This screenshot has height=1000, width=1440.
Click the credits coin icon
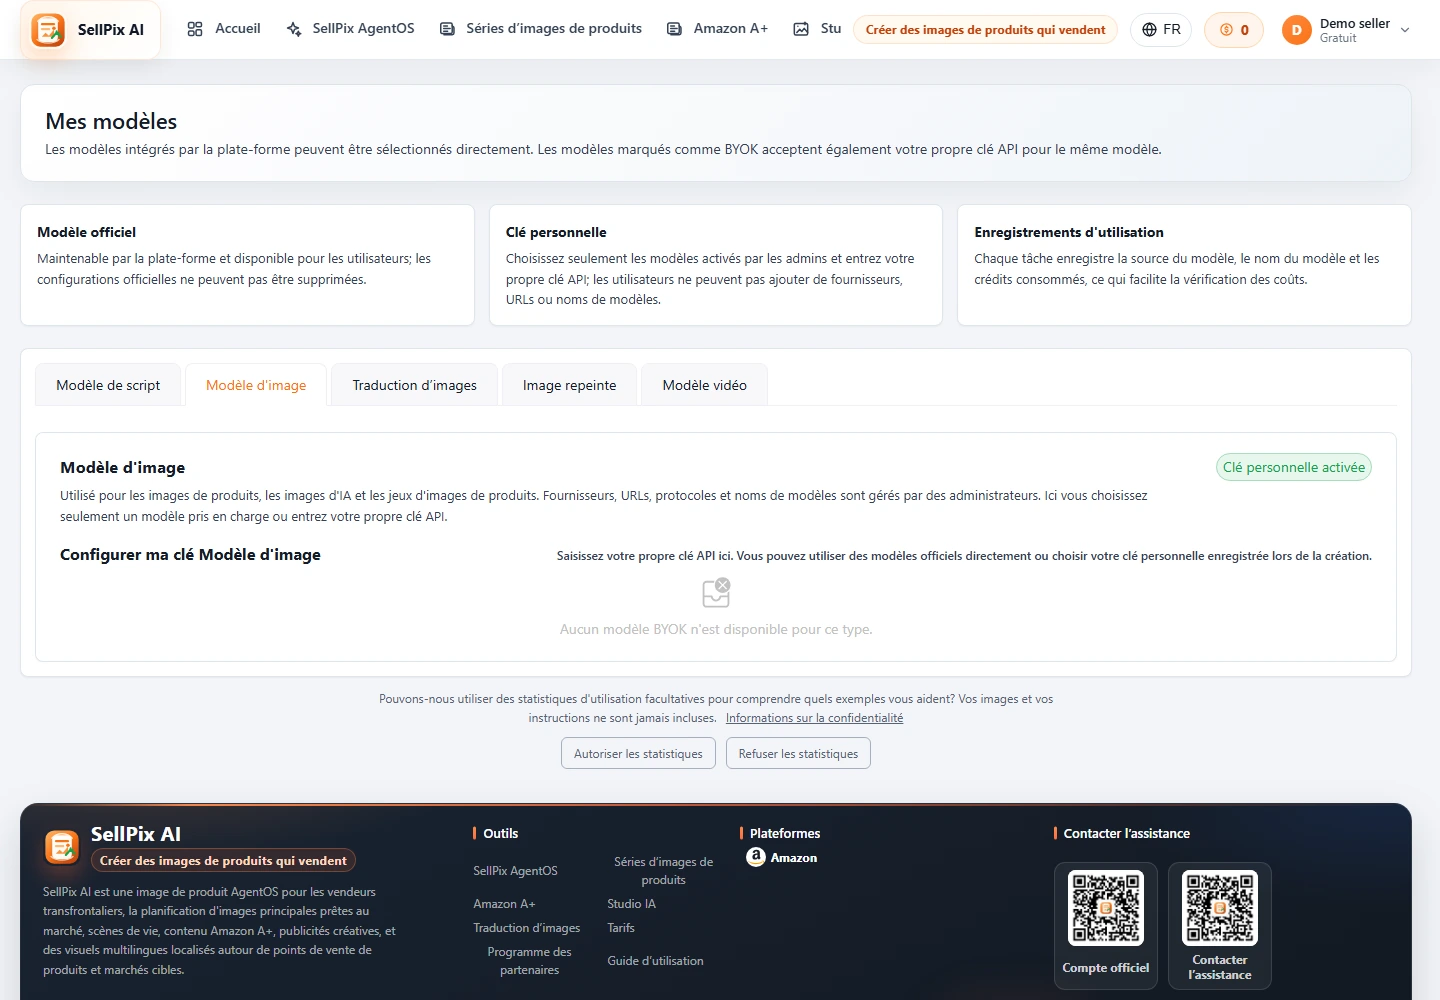tap(1226, 30)
